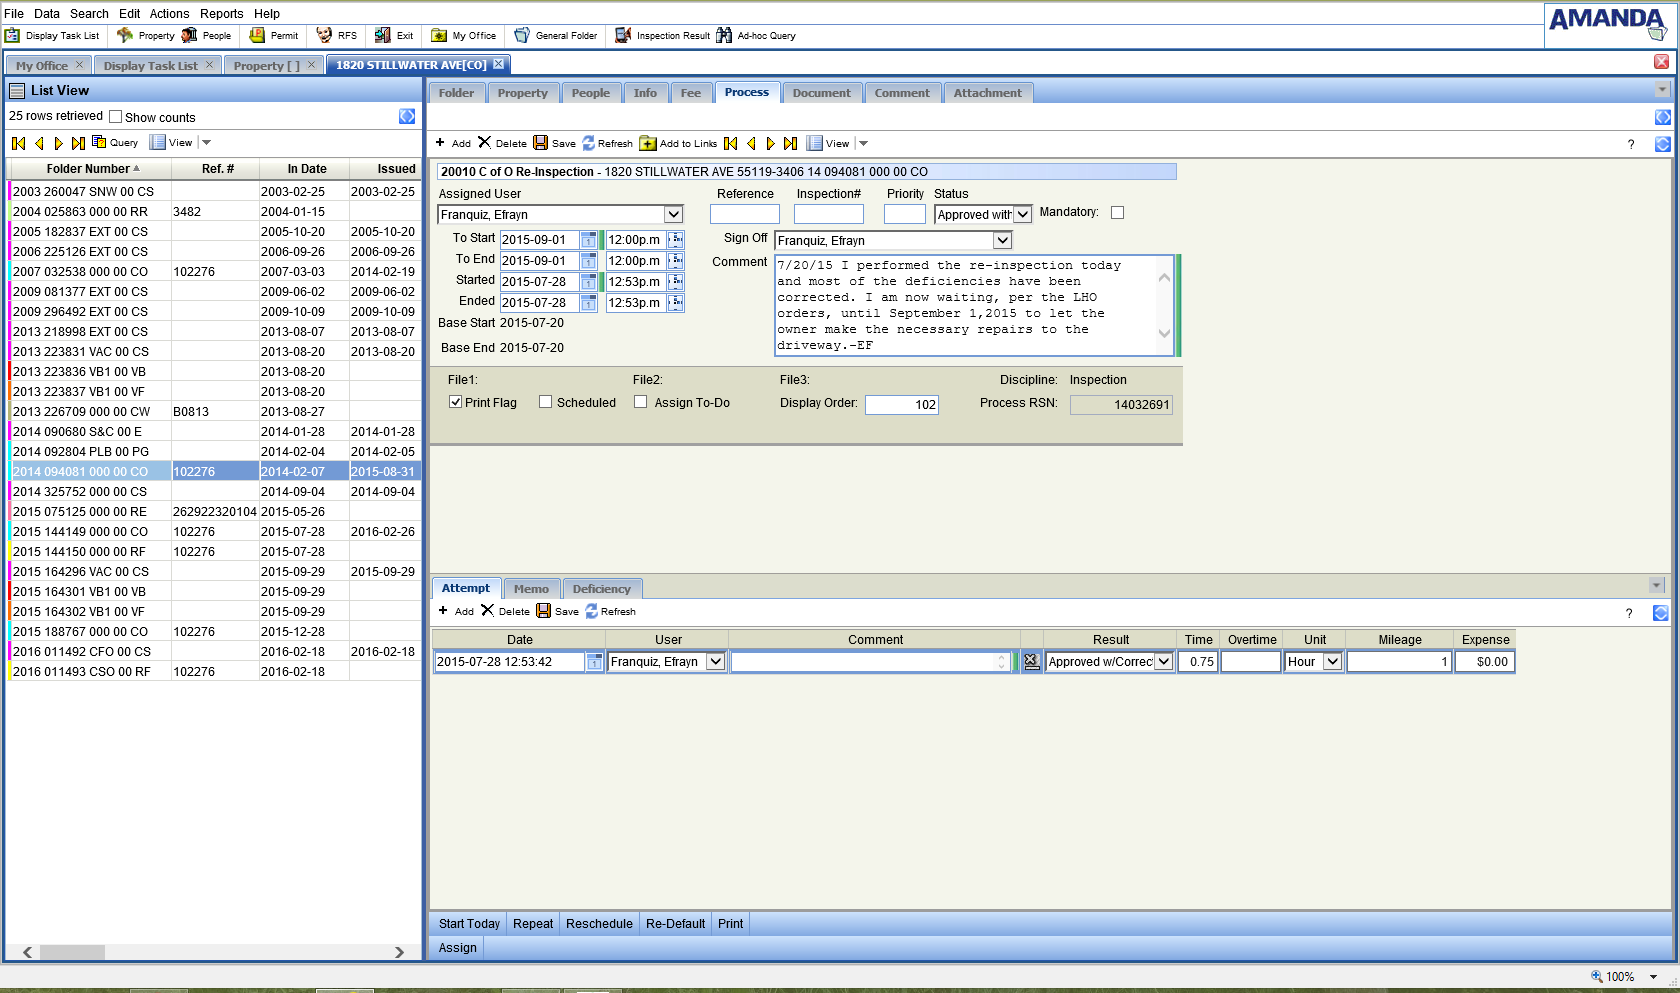The image size is (1680, 993).
Task: Expand the Result dropdown in Attempt row
Action: pos(1163,661)
